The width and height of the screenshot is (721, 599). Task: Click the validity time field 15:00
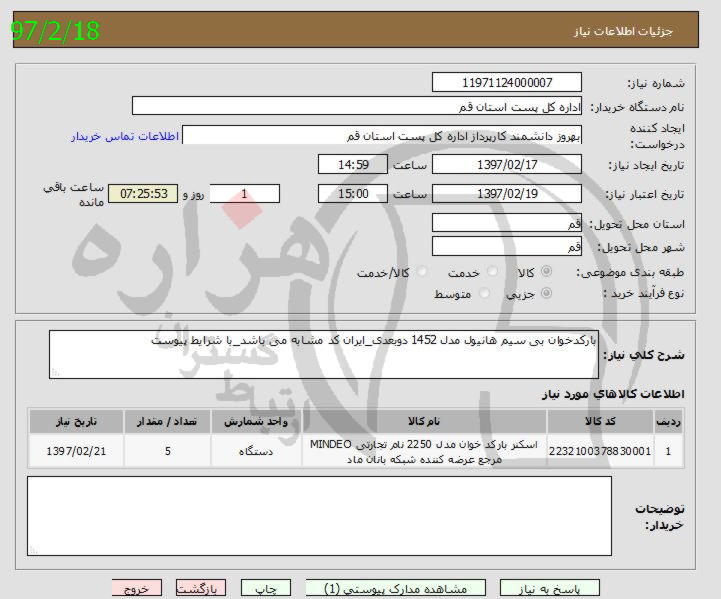click(353, 194)
